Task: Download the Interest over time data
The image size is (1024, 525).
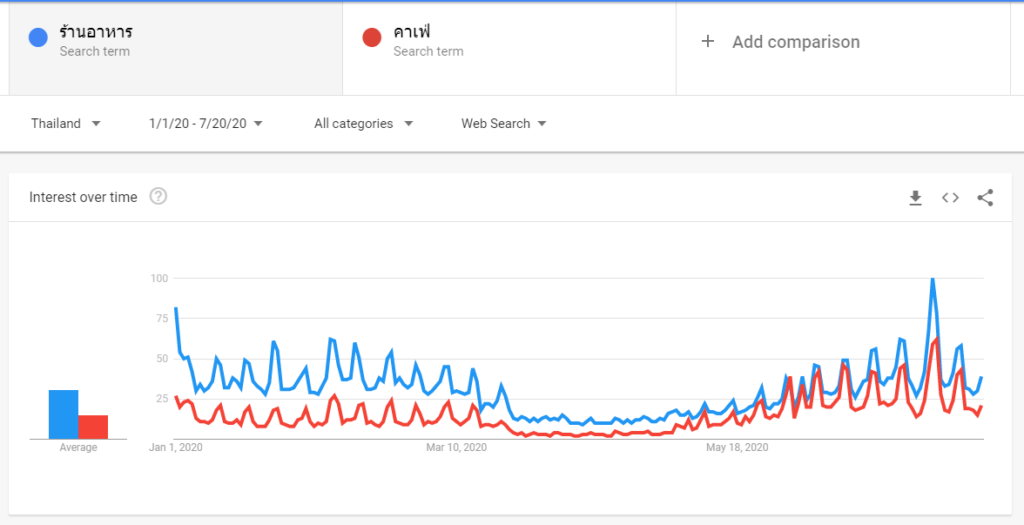Action: click(916, 198)
